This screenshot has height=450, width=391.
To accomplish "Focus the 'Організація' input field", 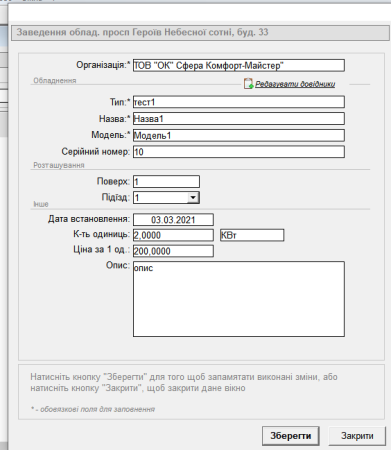I will [x=239, y=65].
